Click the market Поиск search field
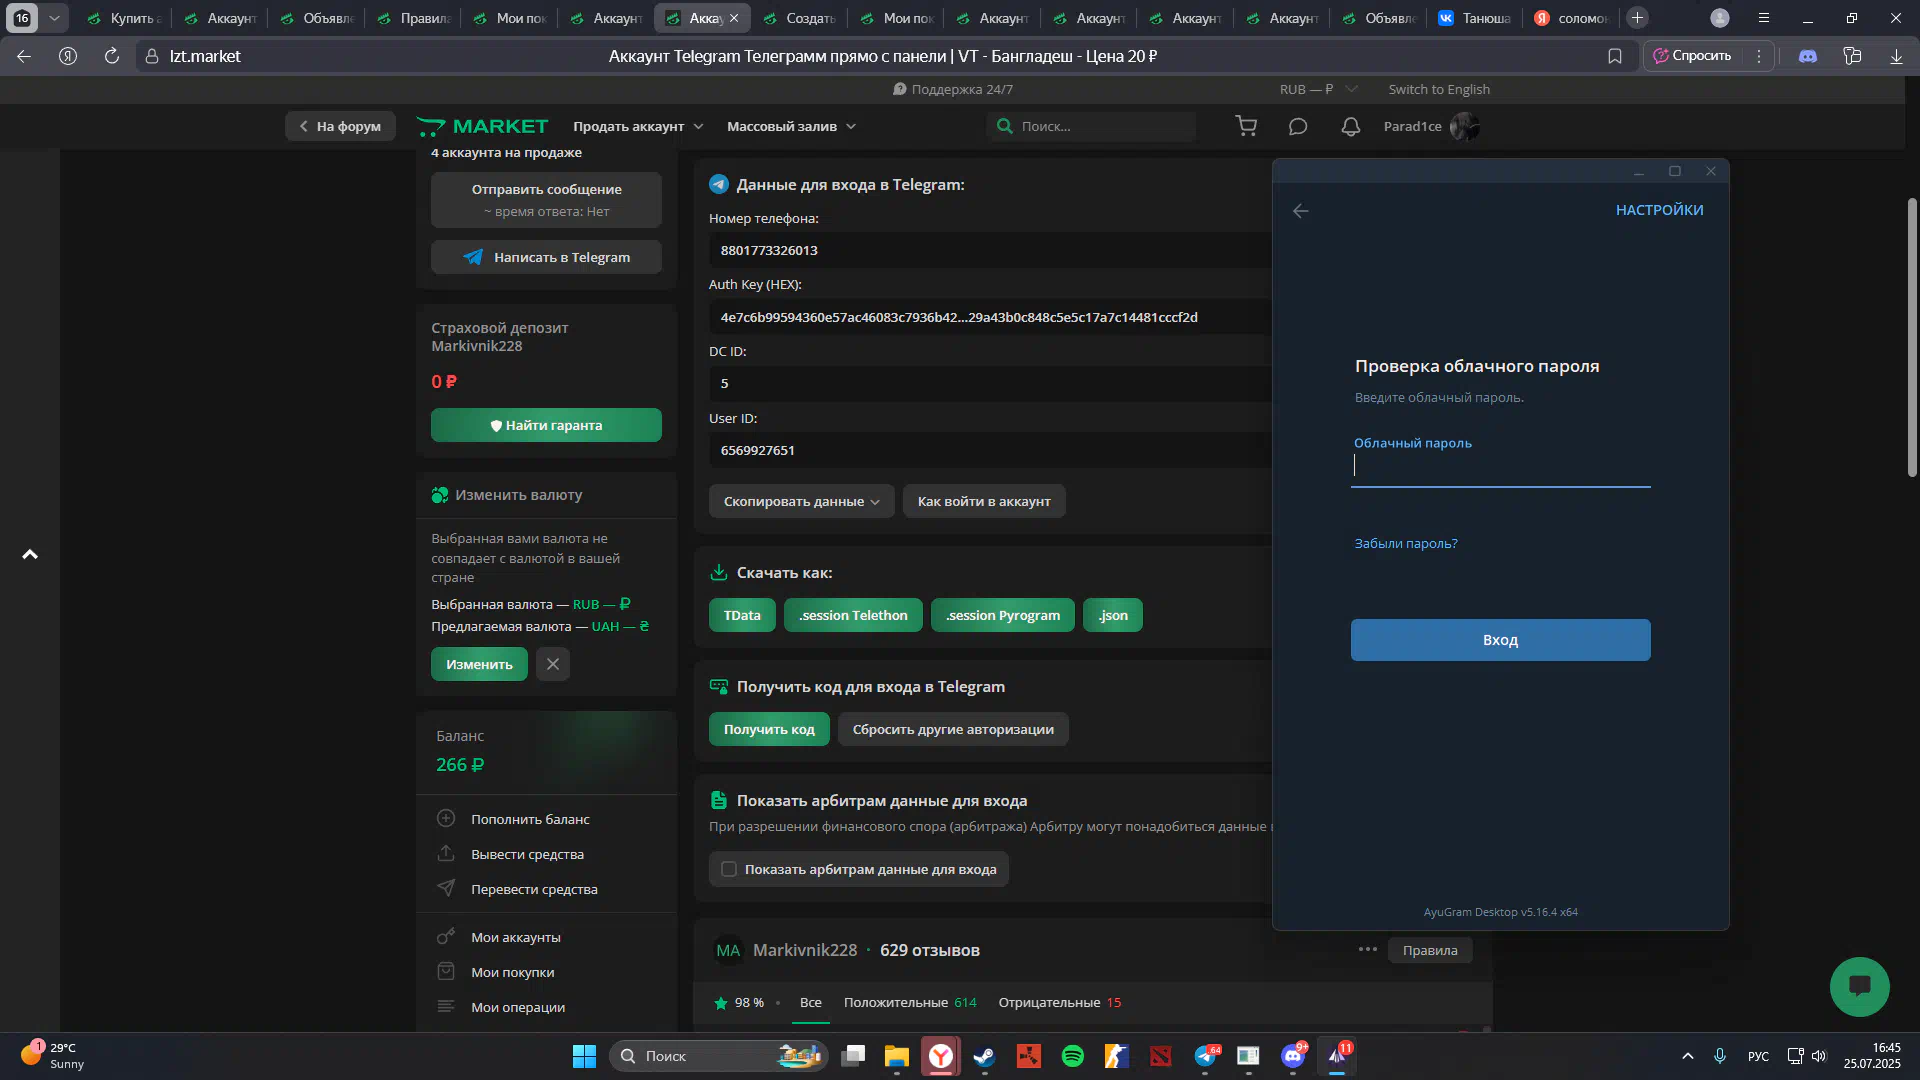The height and width of the screenshot is (1080, 1920). point(1092,126)
